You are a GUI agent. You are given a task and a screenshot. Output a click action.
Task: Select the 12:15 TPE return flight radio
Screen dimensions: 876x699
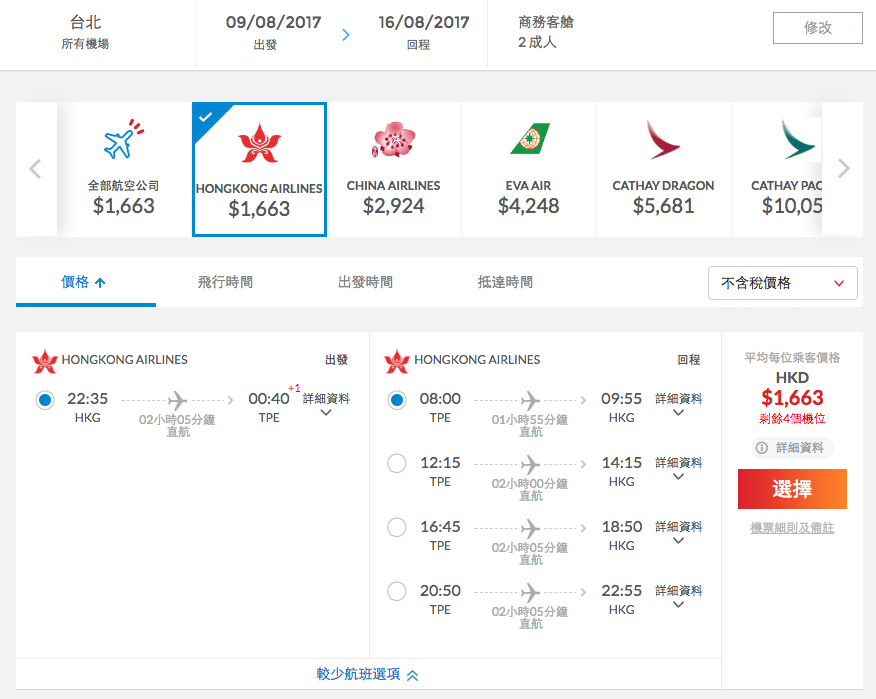397,463
